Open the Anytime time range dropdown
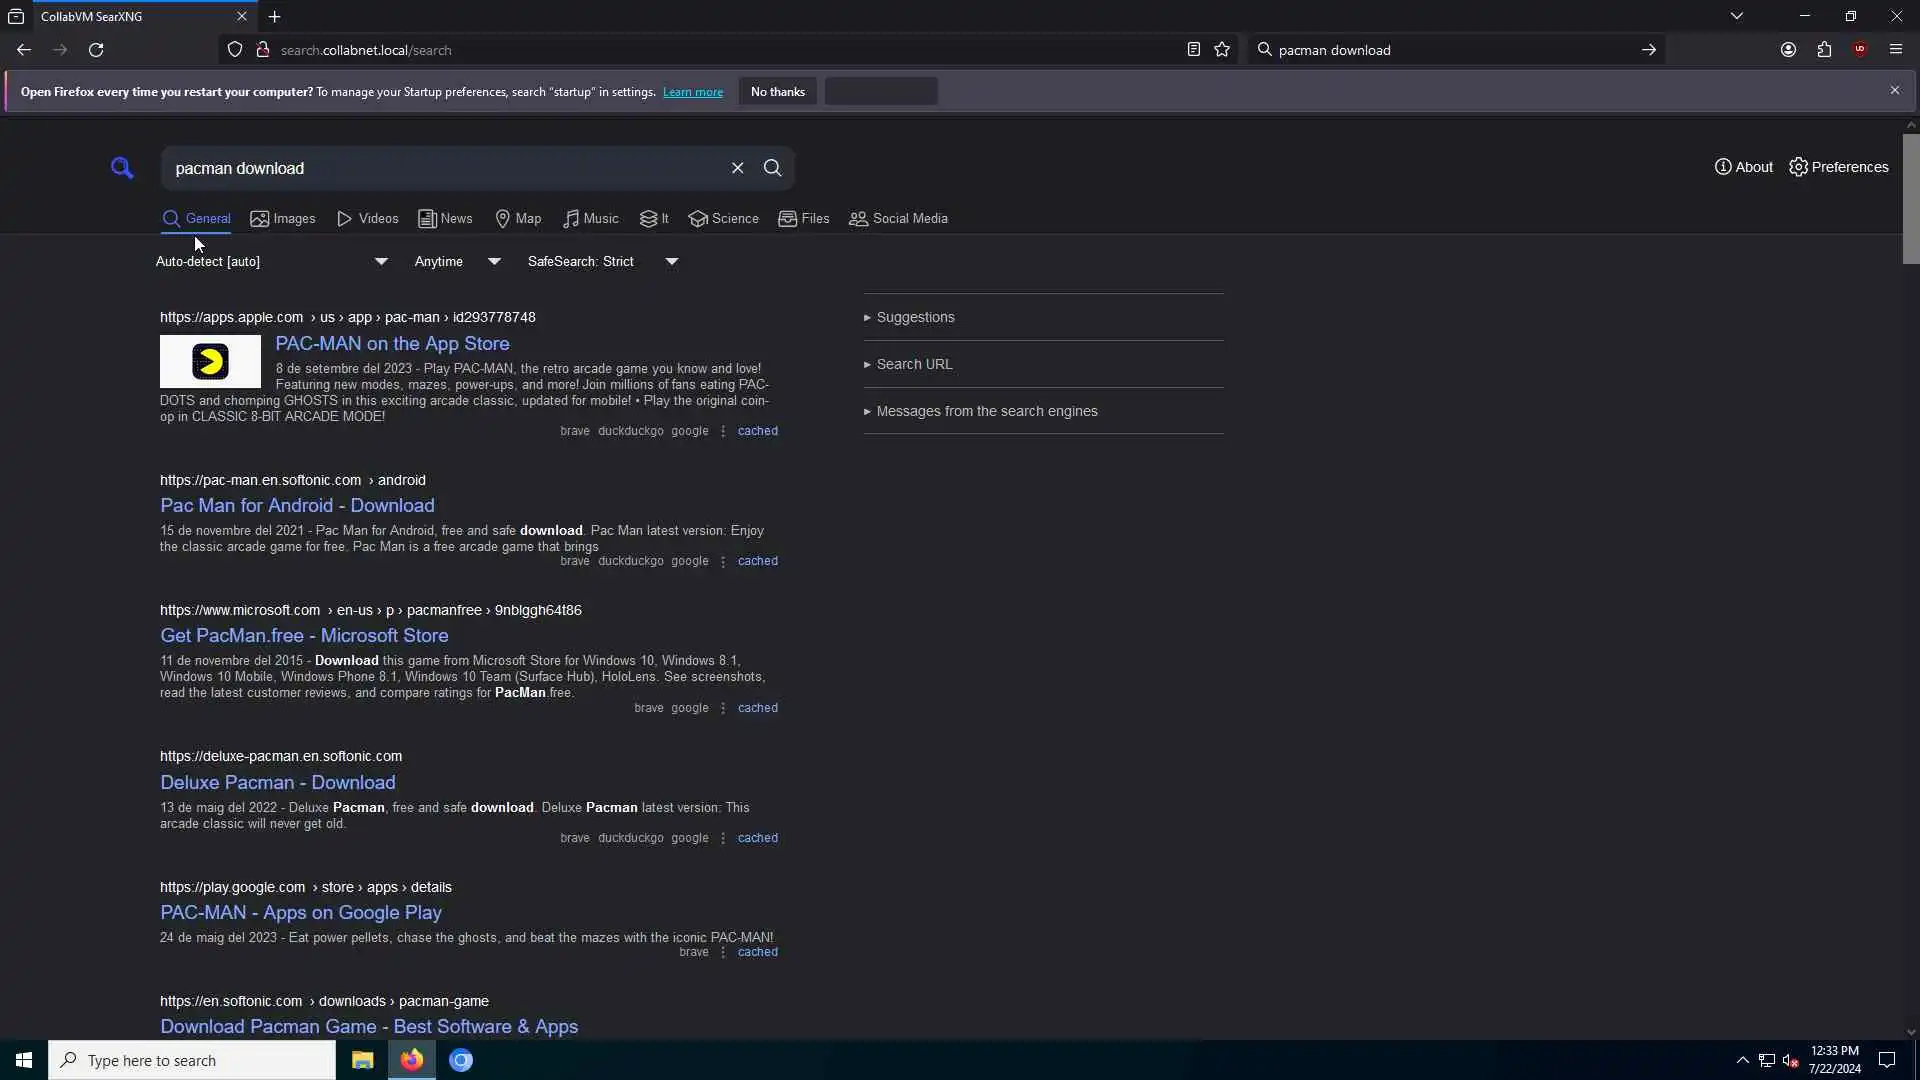Screen dimensions: 1920x1080 coord(457,262)
